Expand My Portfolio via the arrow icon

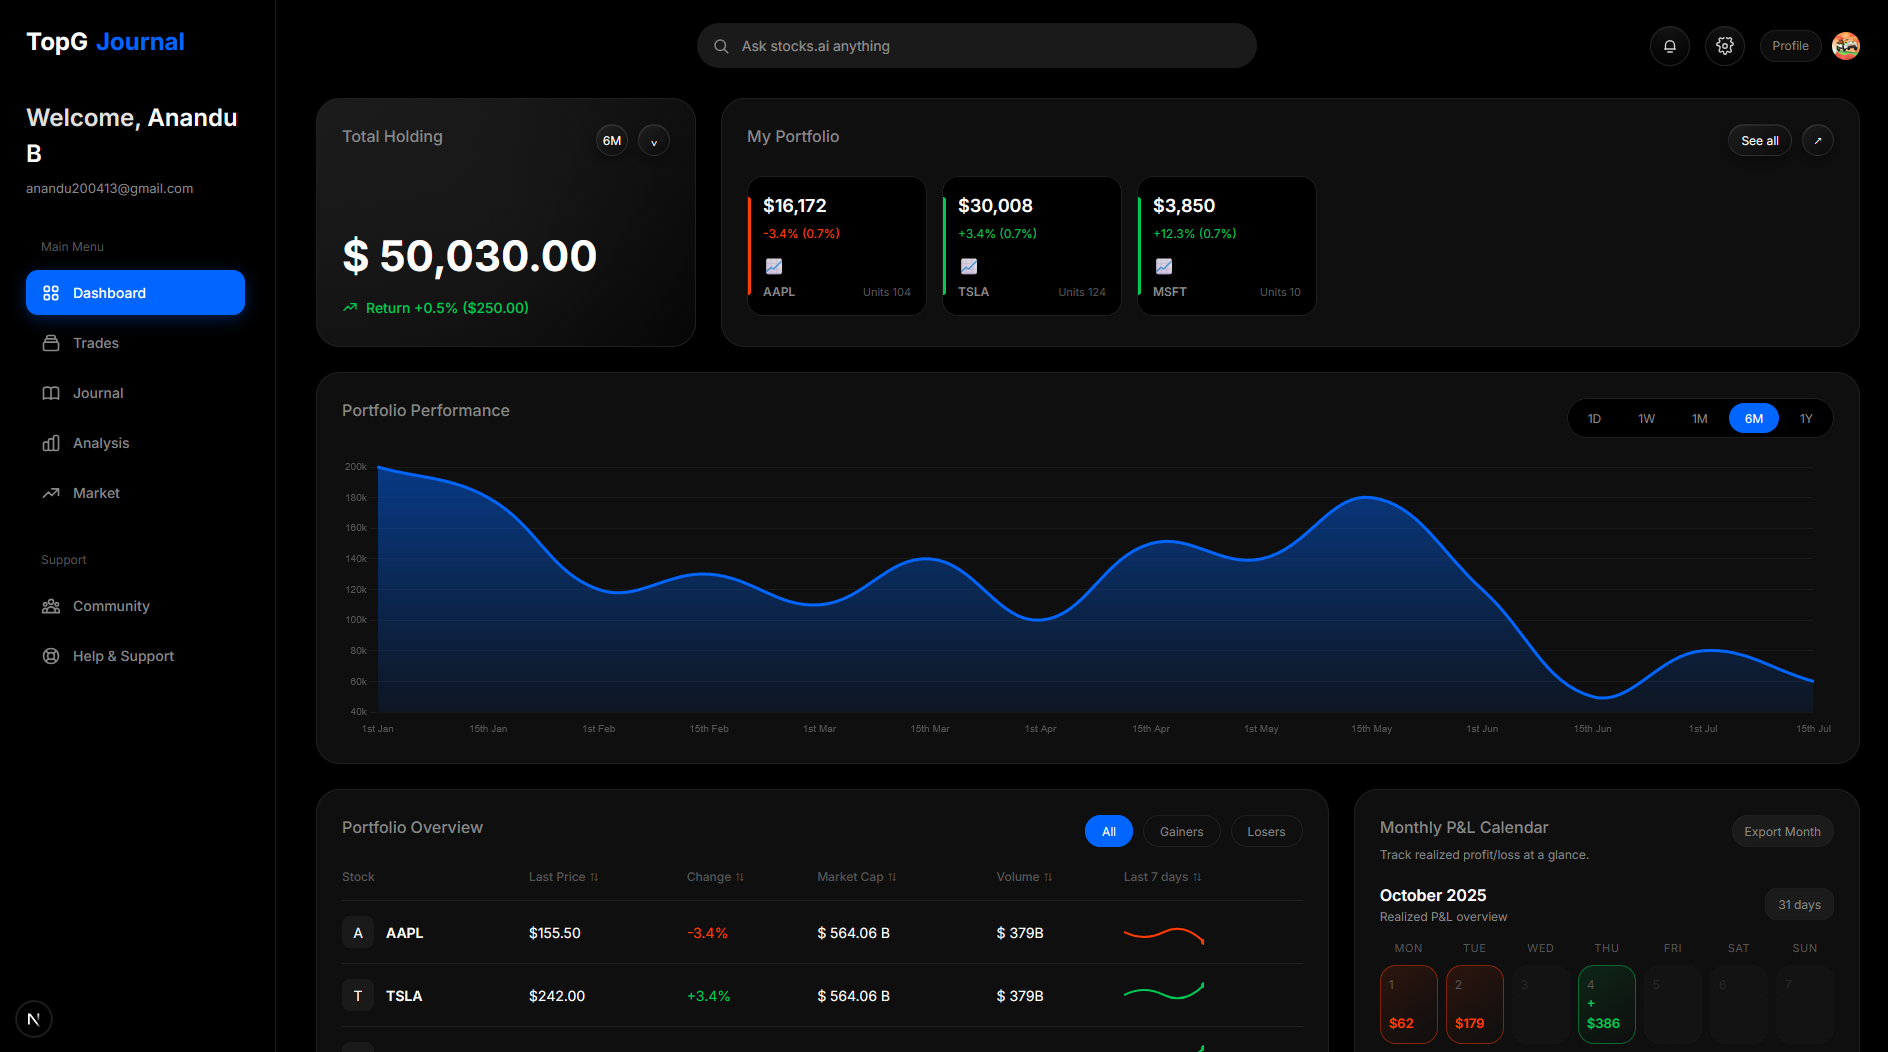point(1817,140)
